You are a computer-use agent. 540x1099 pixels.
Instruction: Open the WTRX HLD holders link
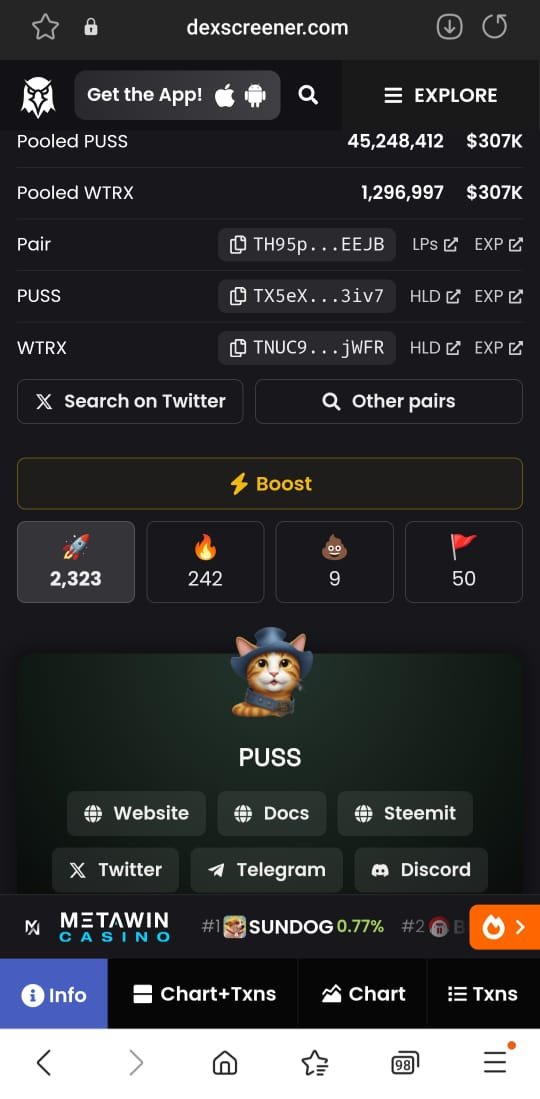[435, 348]
